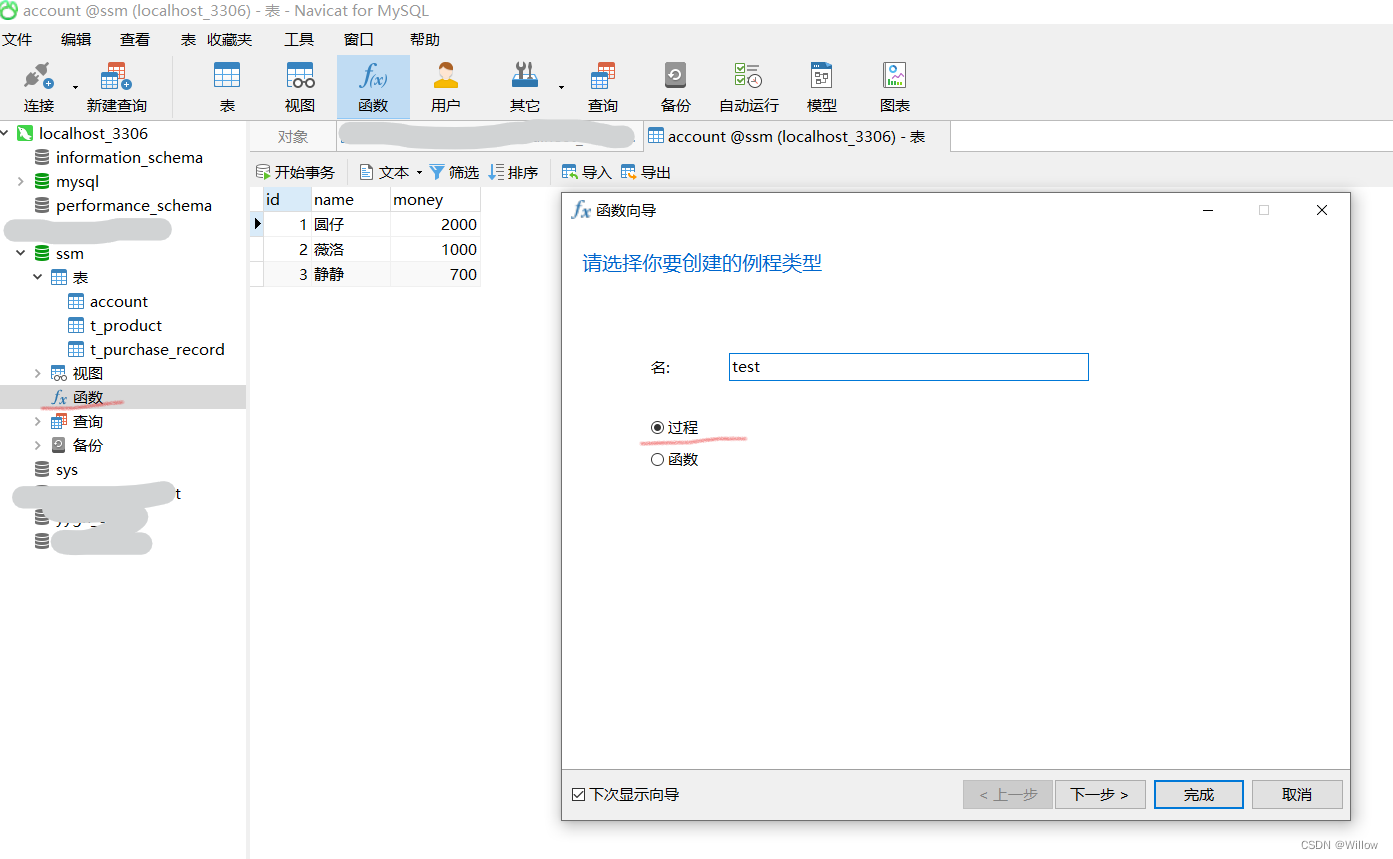Click the 筛选 filter button

pos(454,172)
